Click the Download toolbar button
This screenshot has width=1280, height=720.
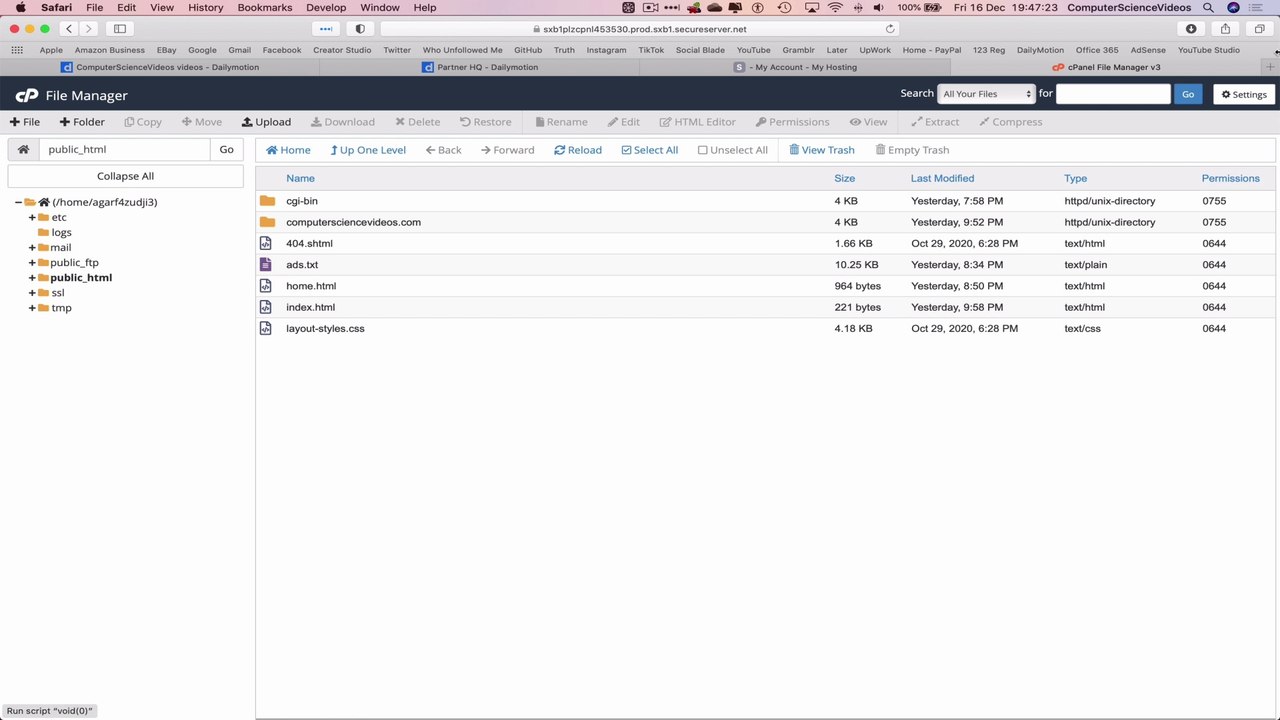tap(343, 122)
